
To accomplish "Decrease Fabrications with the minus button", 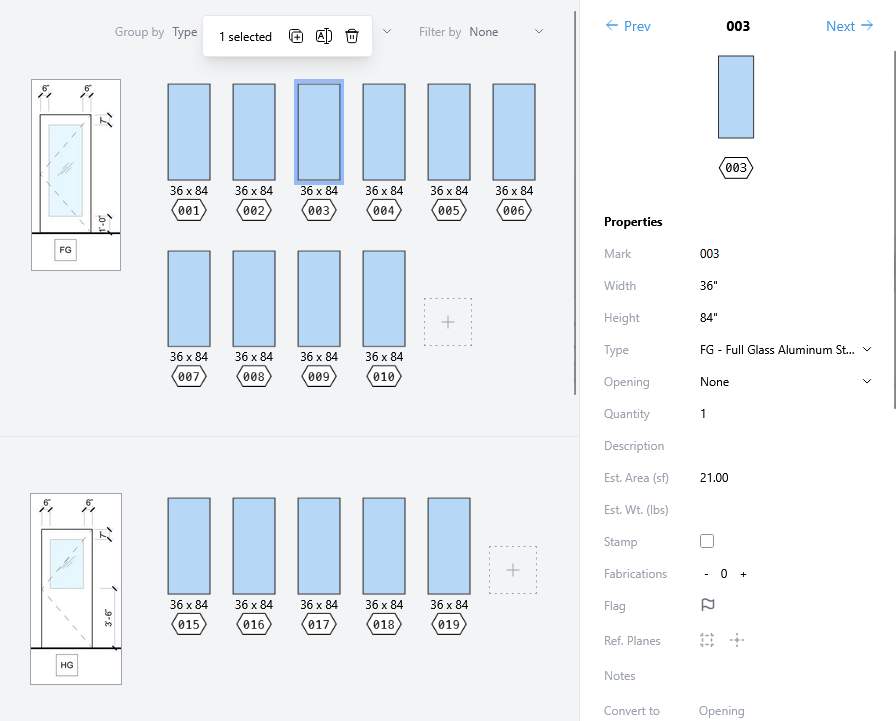I will tap(706, 574).
